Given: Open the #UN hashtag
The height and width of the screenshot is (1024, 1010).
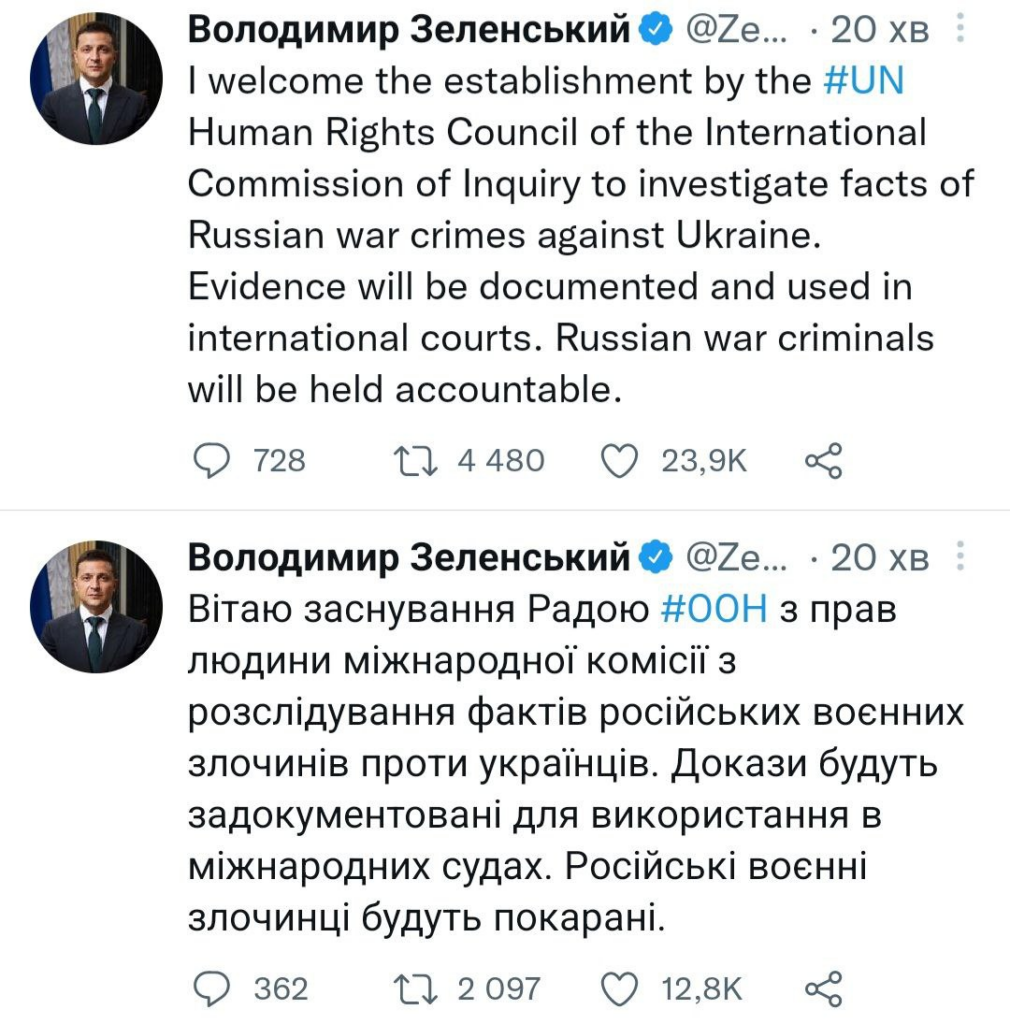Looking at the screenshot, I should [x=862, y=82].
